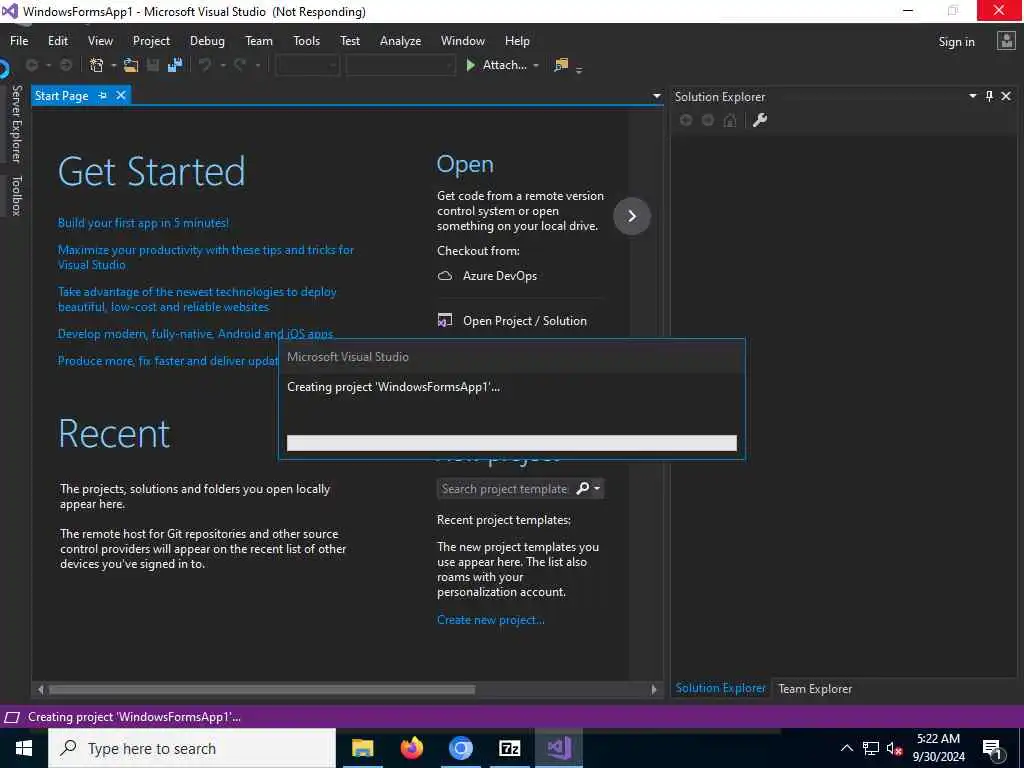Viewport: 1024px width, 768px height.
Task: Click the status bar task icon
Action: (12, 717)
